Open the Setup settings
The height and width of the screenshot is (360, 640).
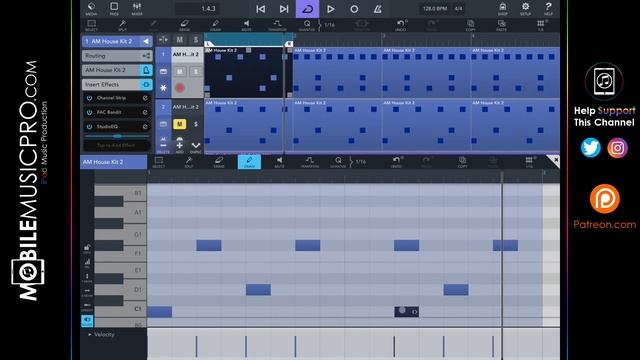pyautogui.click(x=525, y=9)
